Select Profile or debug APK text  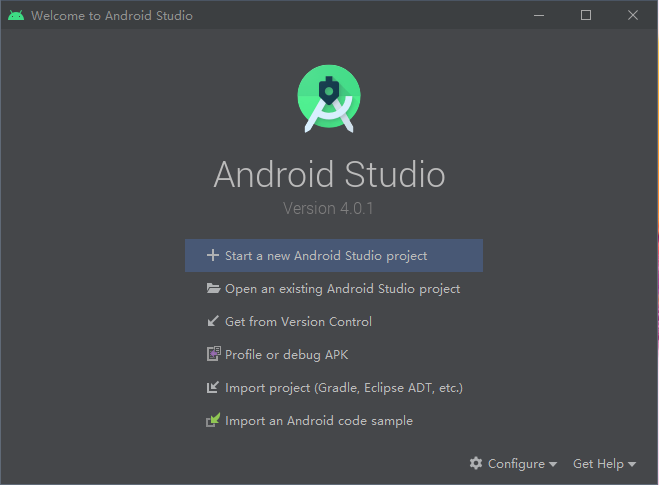tap(287, 355)
